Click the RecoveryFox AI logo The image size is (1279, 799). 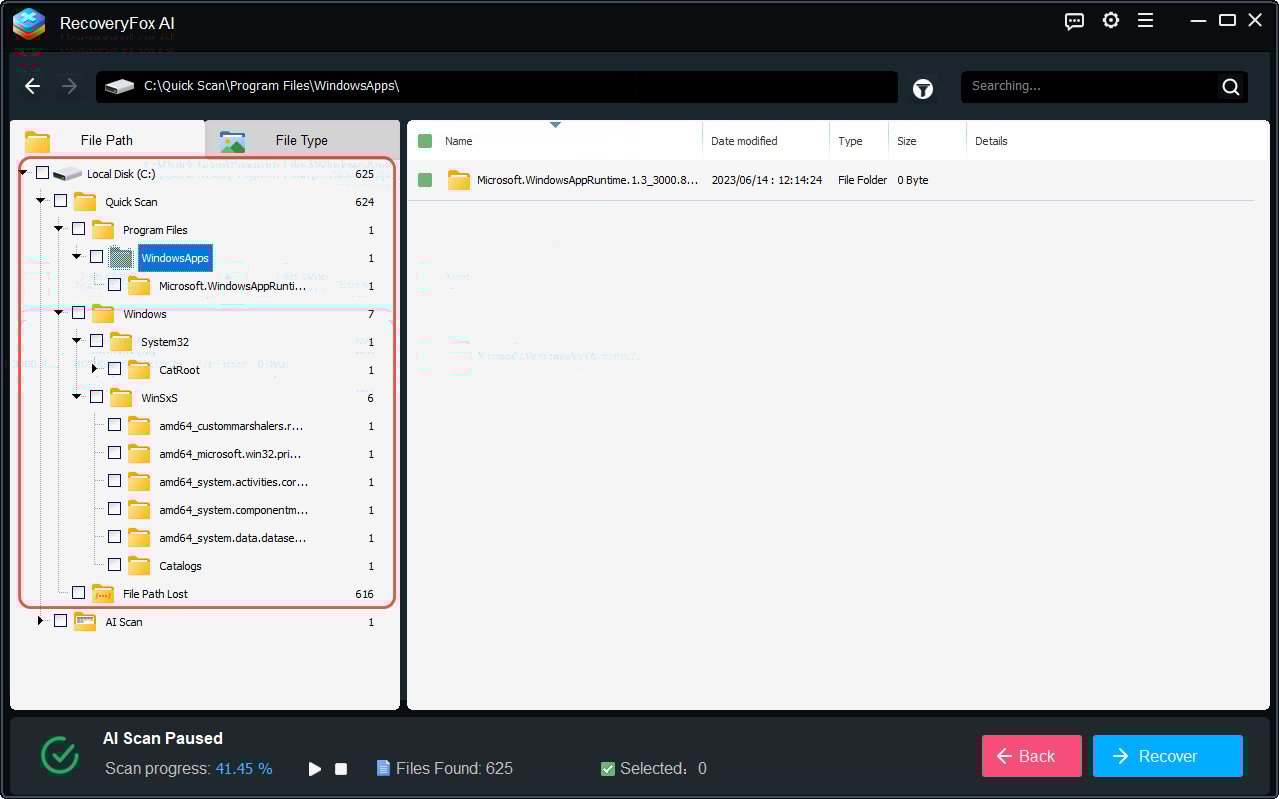click(29, 23)
